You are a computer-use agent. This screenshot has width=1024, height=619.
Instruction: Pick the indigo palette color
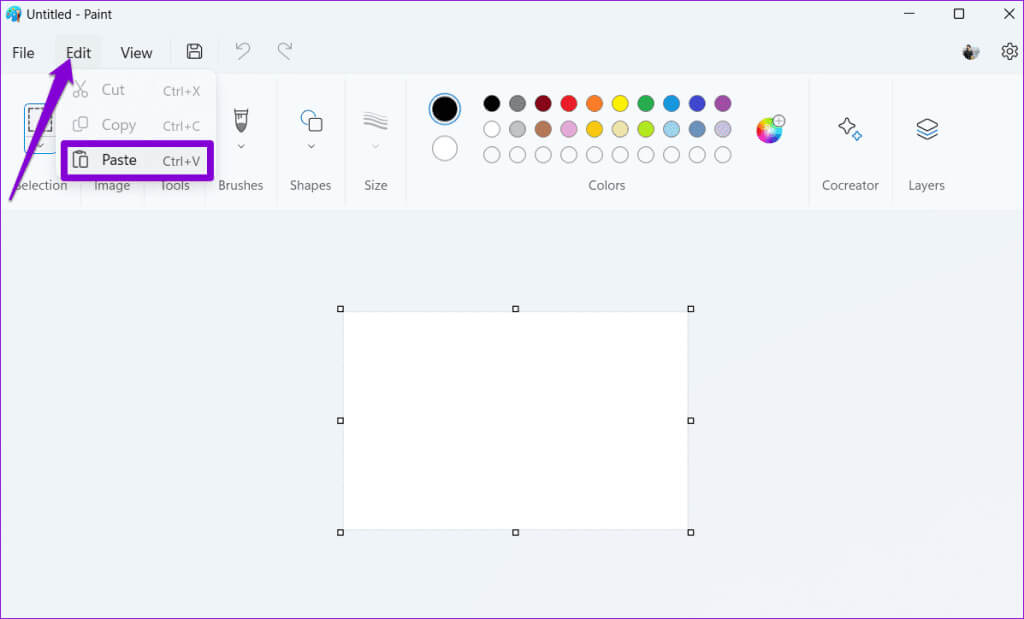pyautogui.click(x=697, y=103)
